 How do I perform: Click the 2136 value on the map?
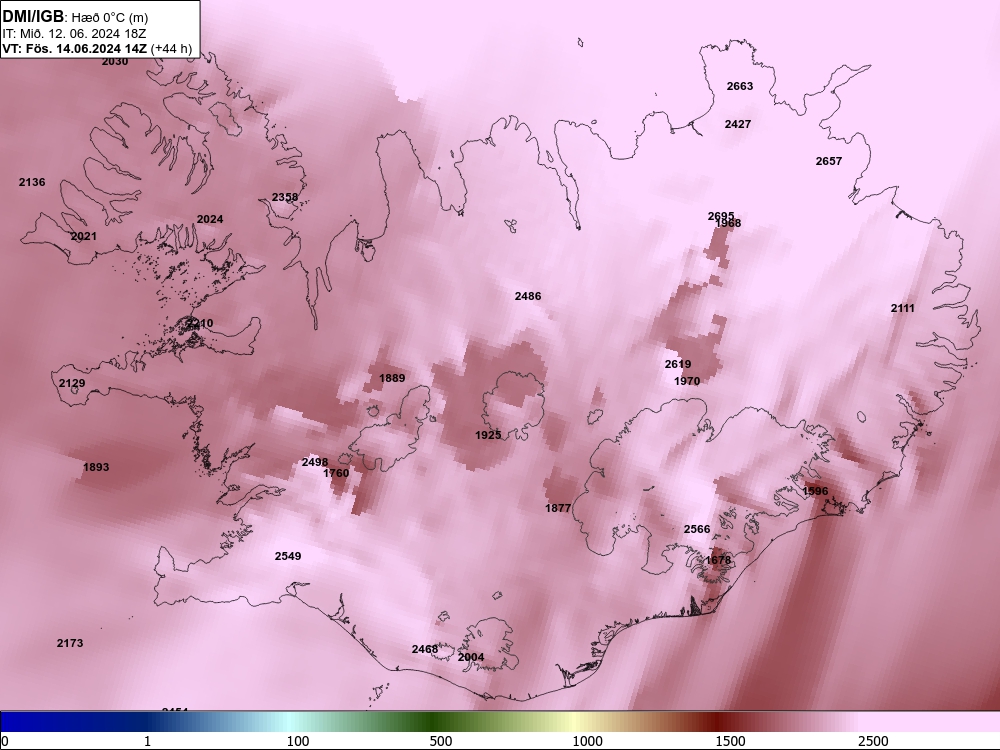(x=32, y=182)
